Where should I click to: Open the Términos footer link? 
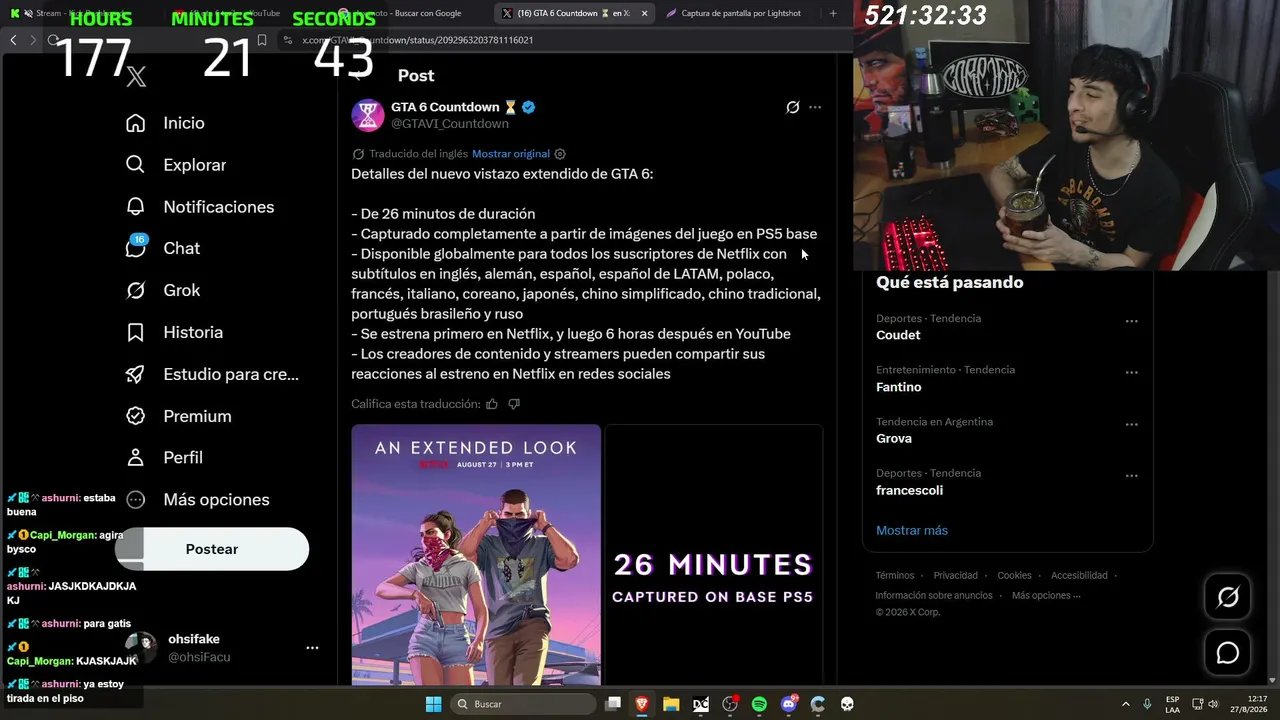click(895, 575)
